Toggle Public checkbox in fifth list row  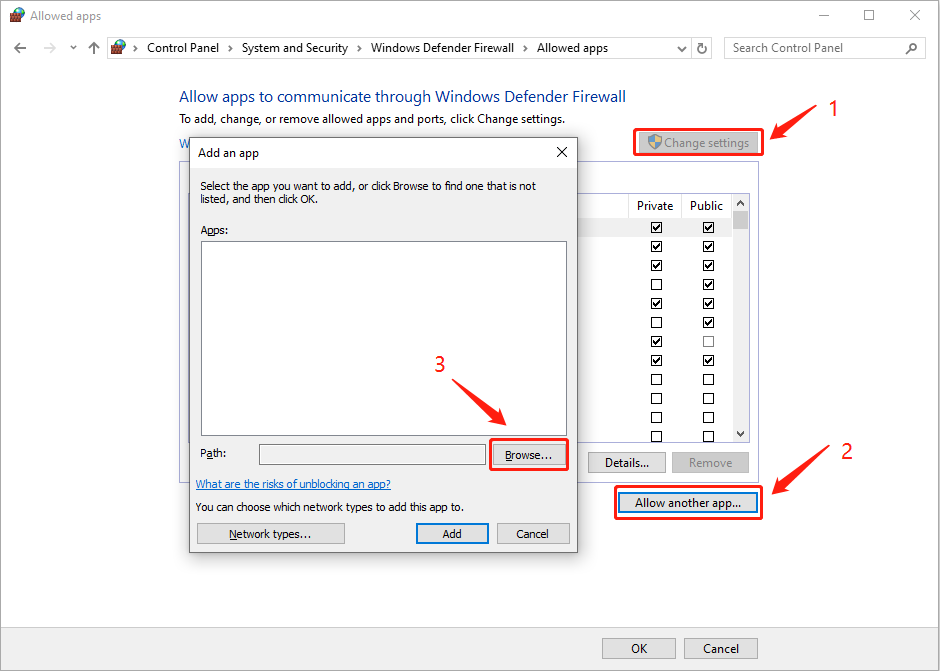pos(709,303)
